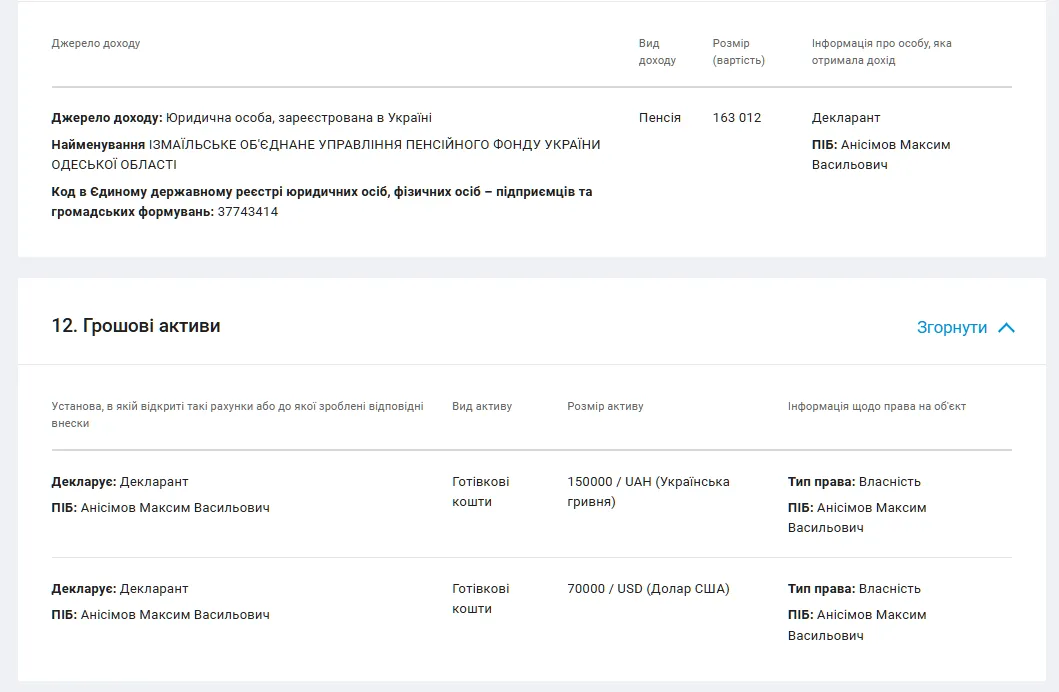Click header 'Інформація щодо права на об'єкт'
1059x692 pixels.
point(877,406)
